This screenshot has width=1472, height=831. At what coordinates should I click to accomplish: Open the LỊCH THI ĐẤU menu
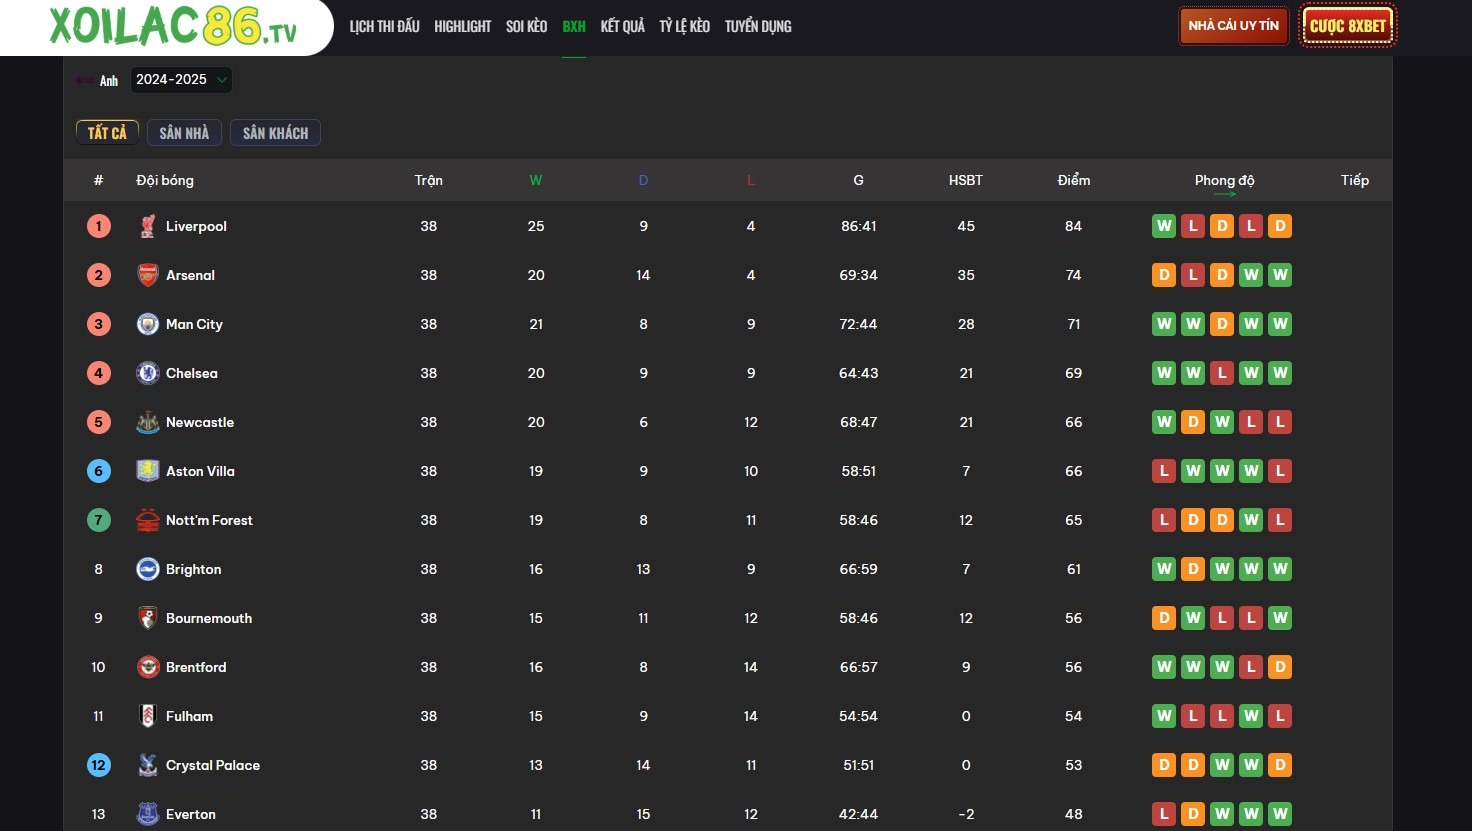385,26
